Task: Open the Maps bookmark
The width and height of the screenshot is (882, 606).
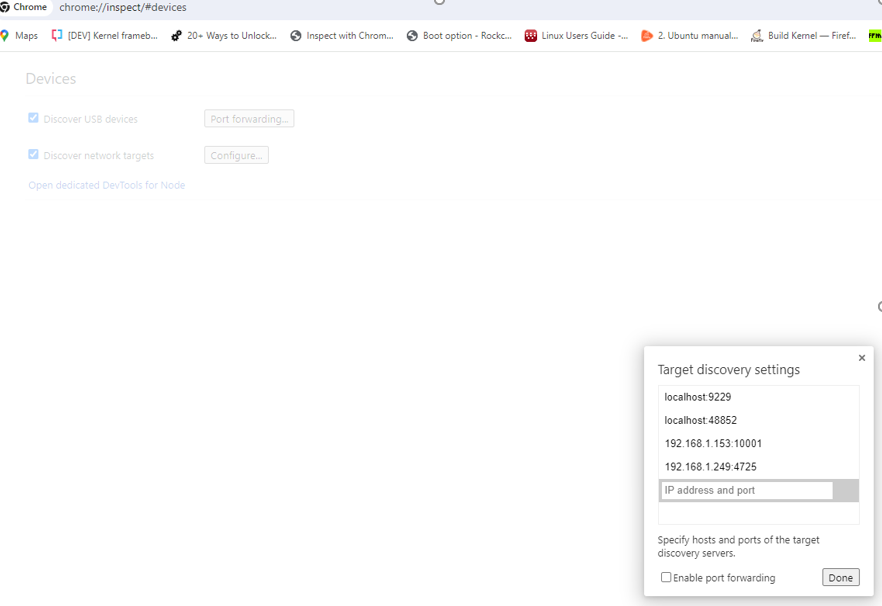Action: click(x=20, y=36)
